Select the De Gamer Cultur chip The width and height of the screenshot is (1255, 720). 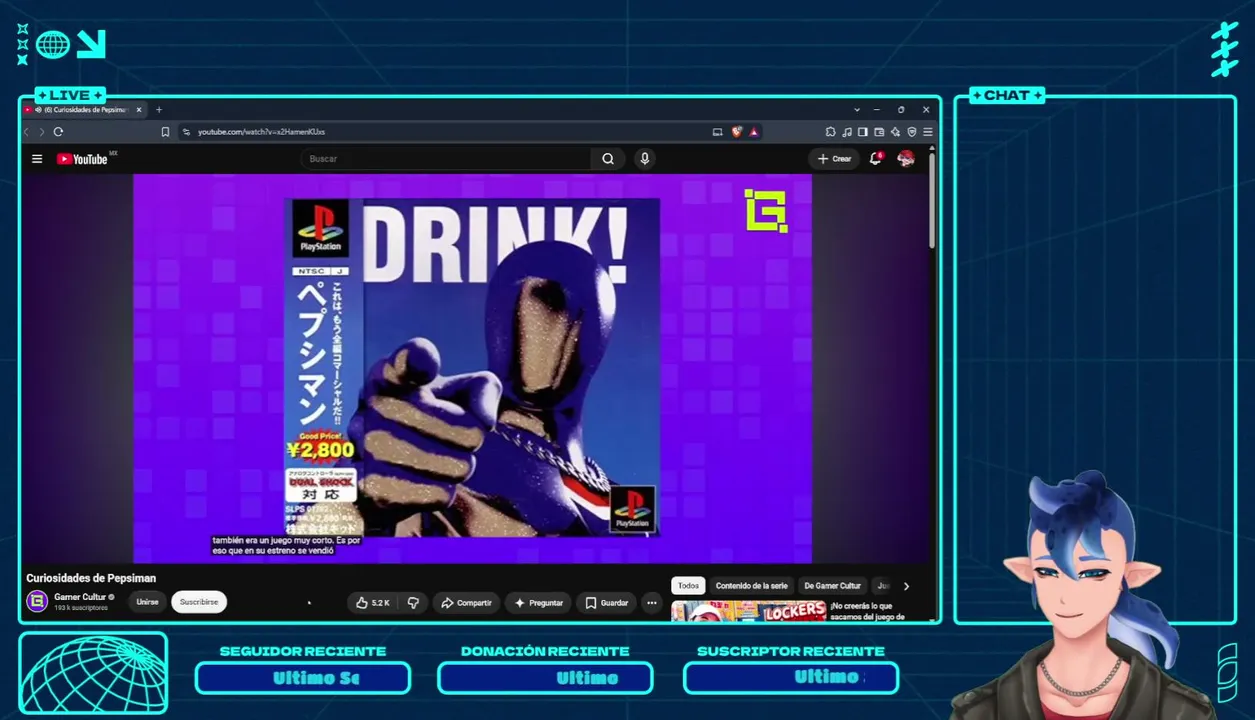click(832, 586)
